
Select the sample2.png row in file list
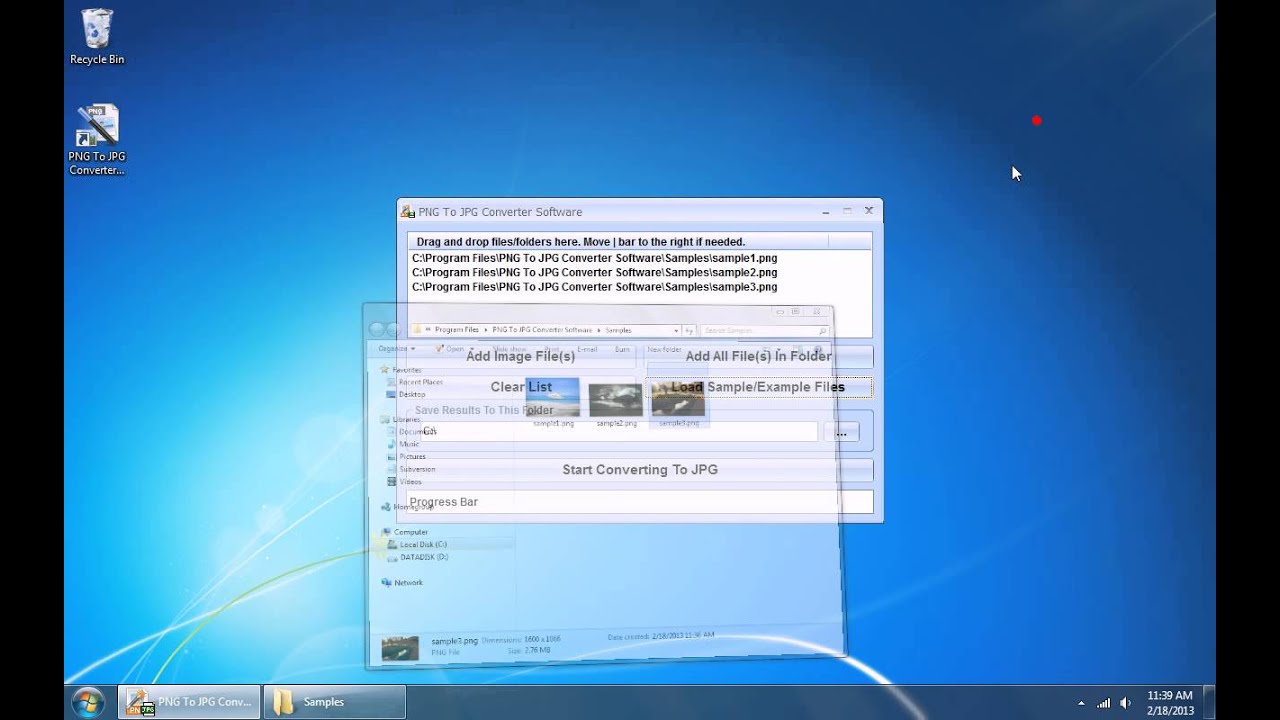[594, 272]
